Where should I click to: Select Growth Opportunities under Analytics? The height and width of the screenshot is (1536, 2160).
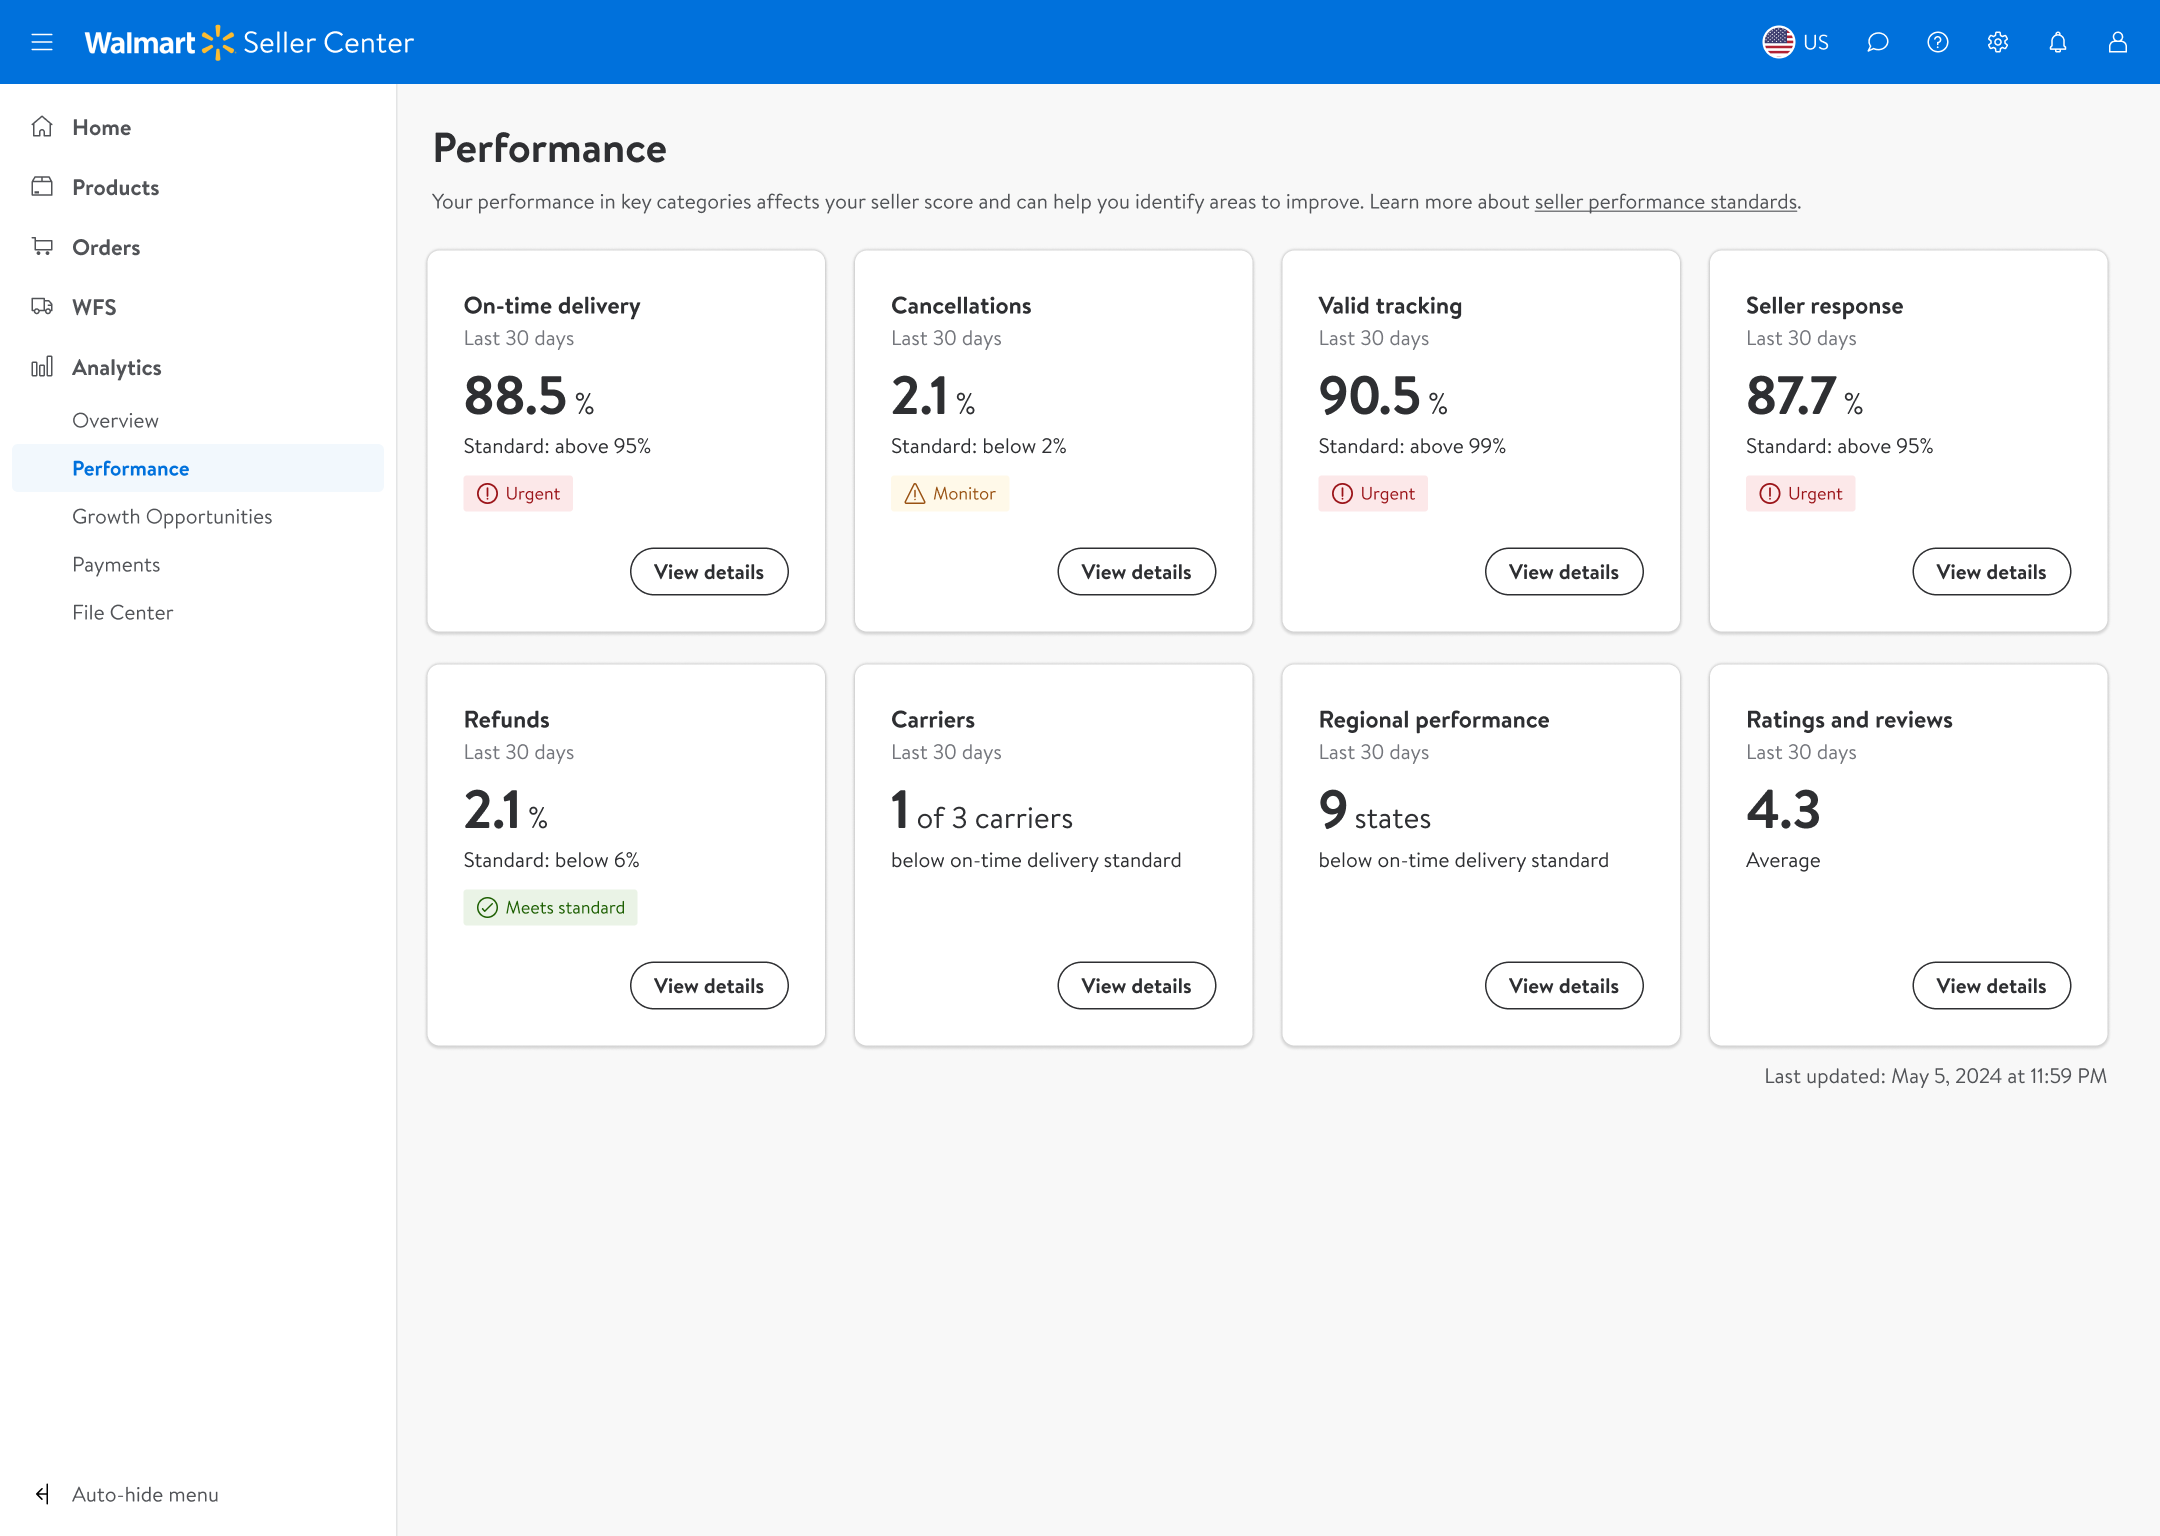pos(172,516)
